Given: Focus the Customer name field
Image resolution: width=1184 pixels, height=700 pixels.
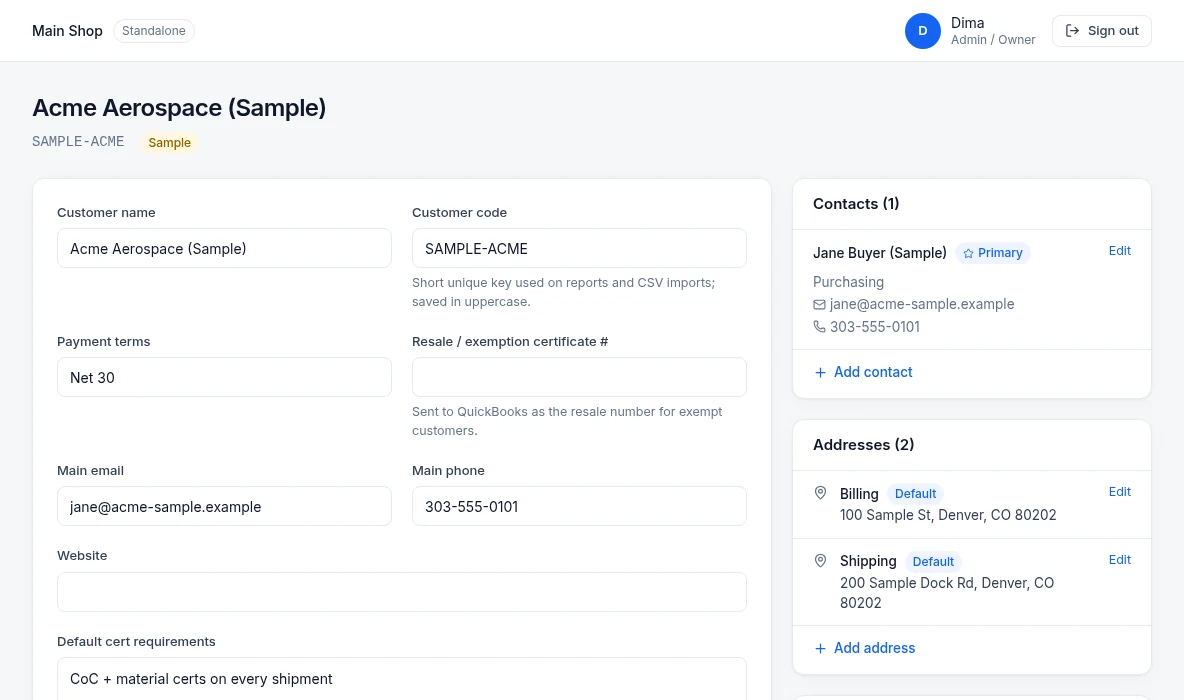Looking at the screenshot, I should [224, 248].
